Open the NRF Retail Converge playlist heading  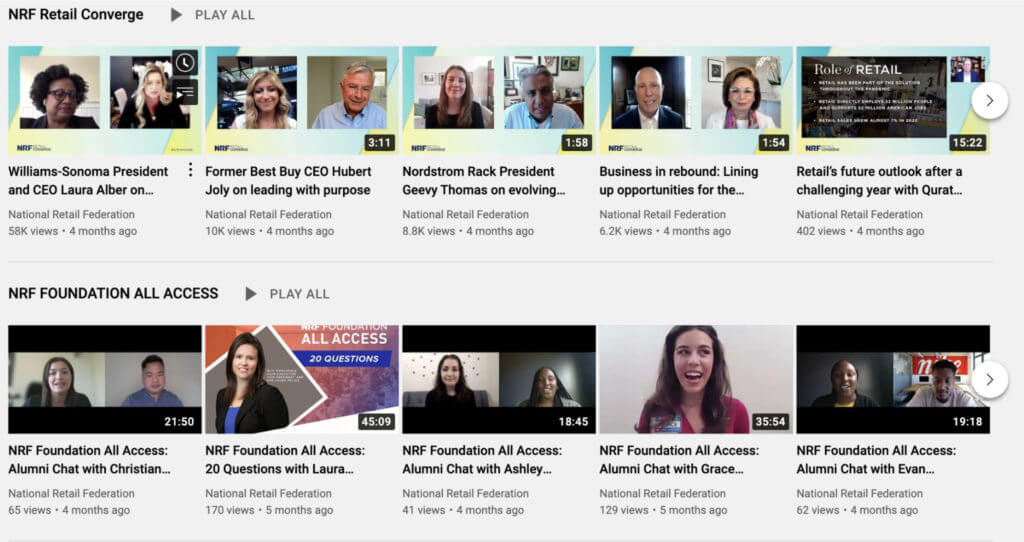pos(76,14)
